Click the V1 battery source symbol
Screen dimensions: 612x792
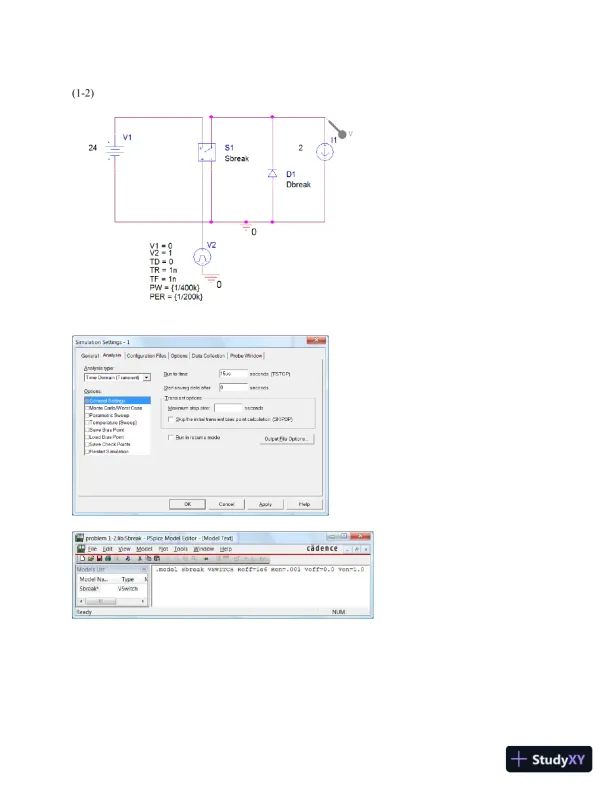[x=113, y=150]
